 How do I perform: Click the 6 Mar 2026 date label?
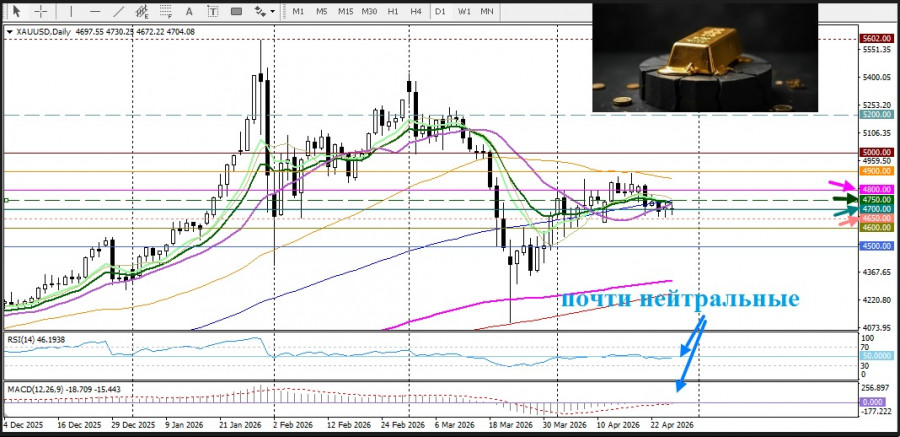click(x=455, y=426)
